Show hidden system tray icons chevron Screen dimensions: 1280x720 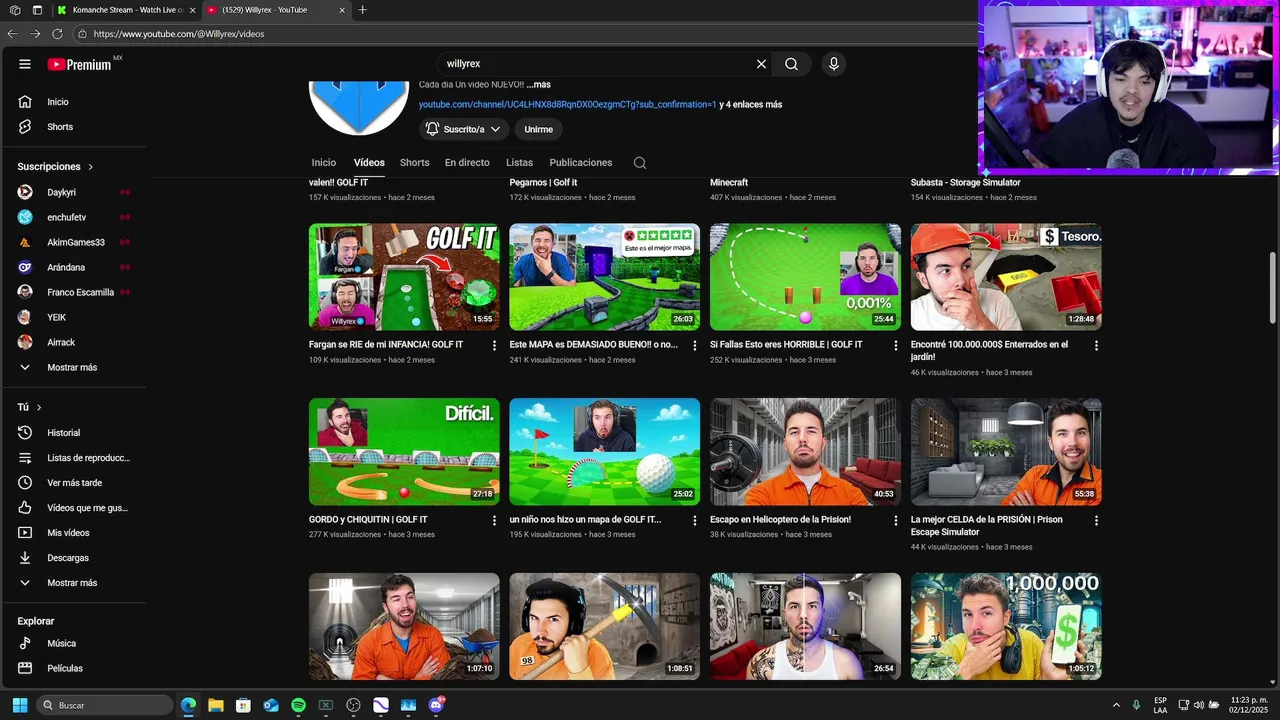pos(1116,705)
